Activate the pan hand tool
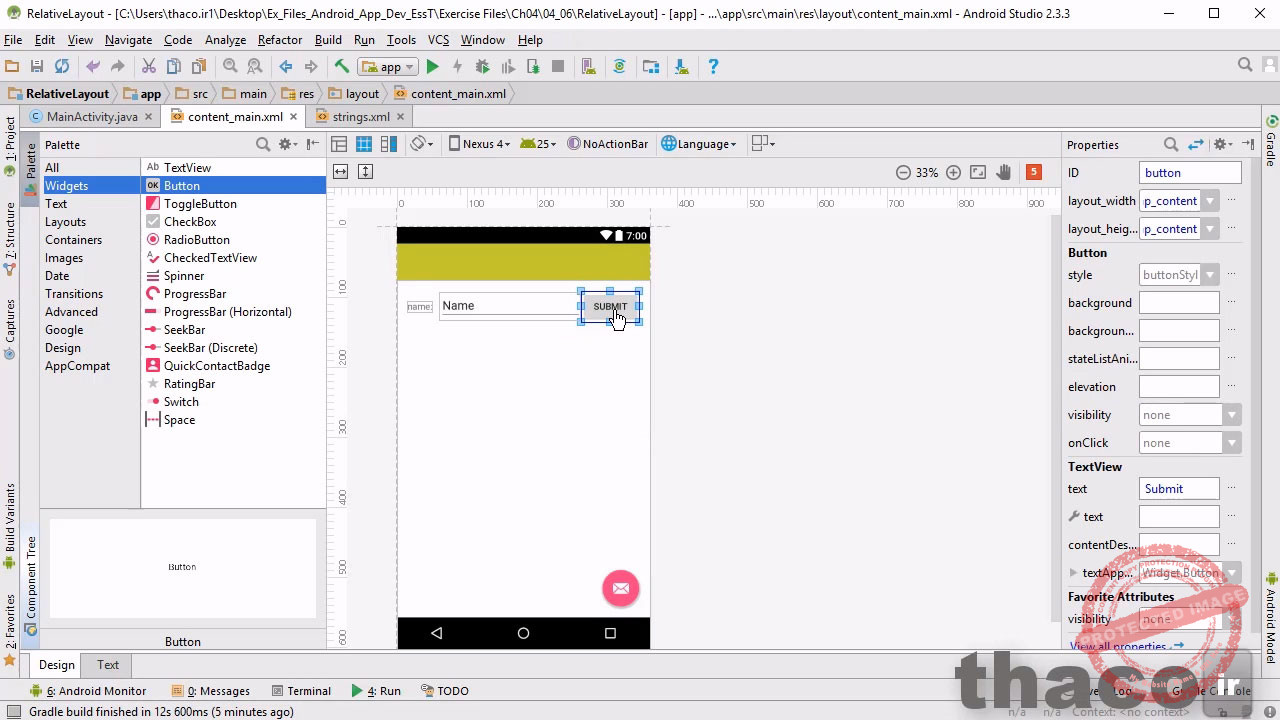1280x720 pixels. click(x=1003, y=172)
